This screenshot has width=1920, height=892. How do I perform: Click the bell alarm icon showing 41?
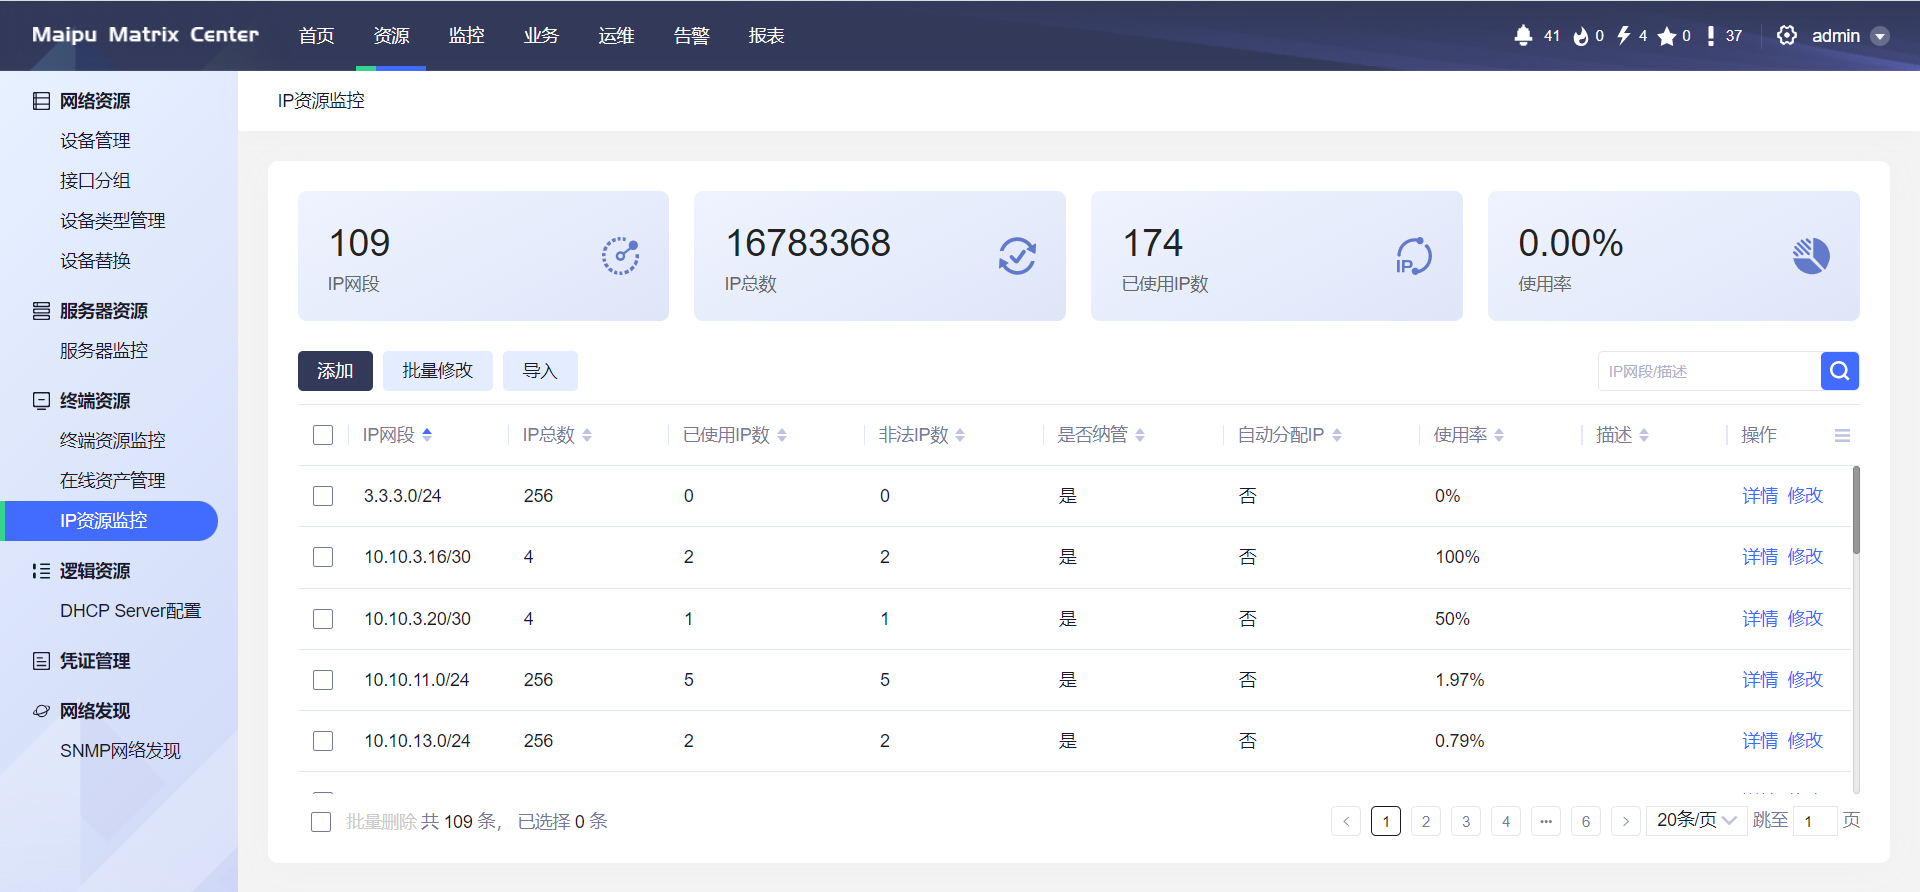[1523, 36]
